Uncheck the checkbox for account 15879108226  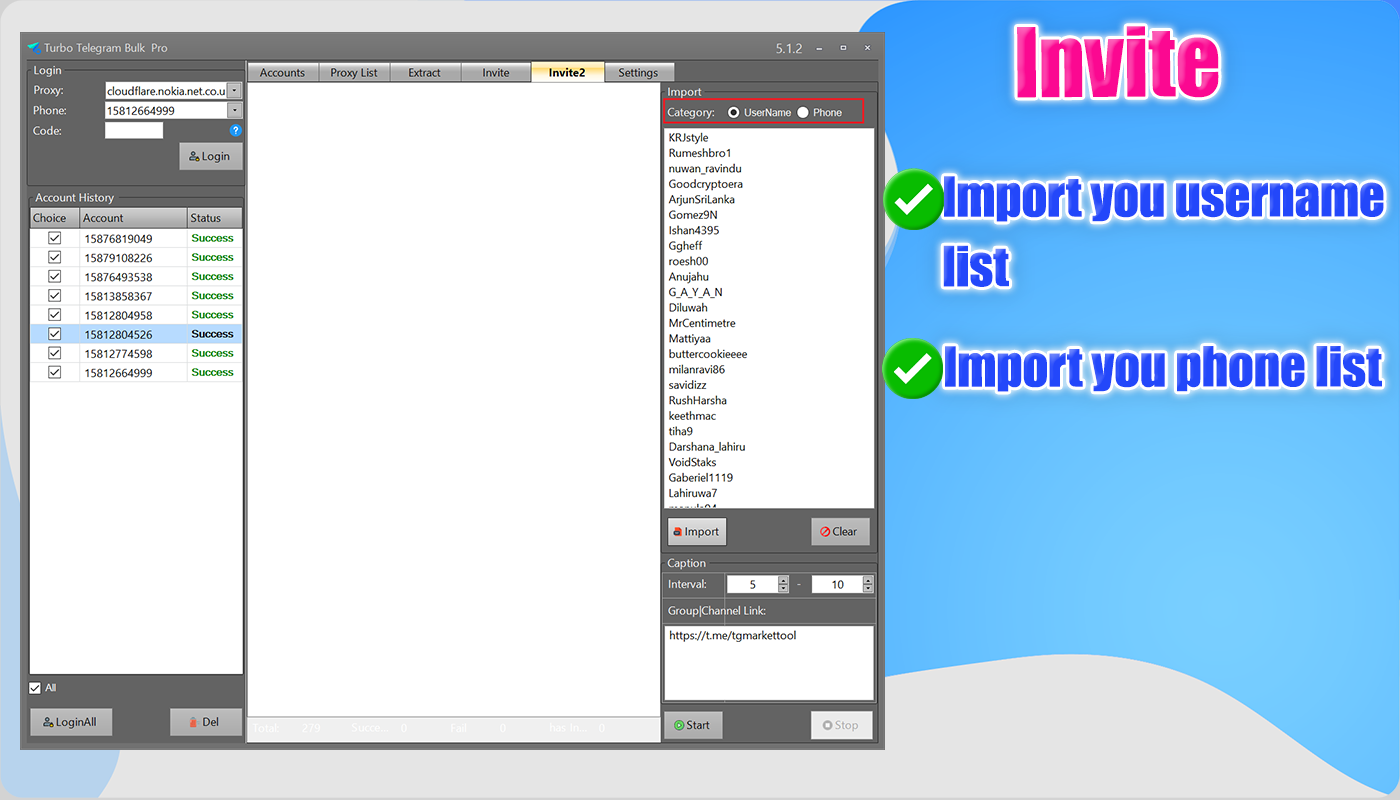coord(55,257)
